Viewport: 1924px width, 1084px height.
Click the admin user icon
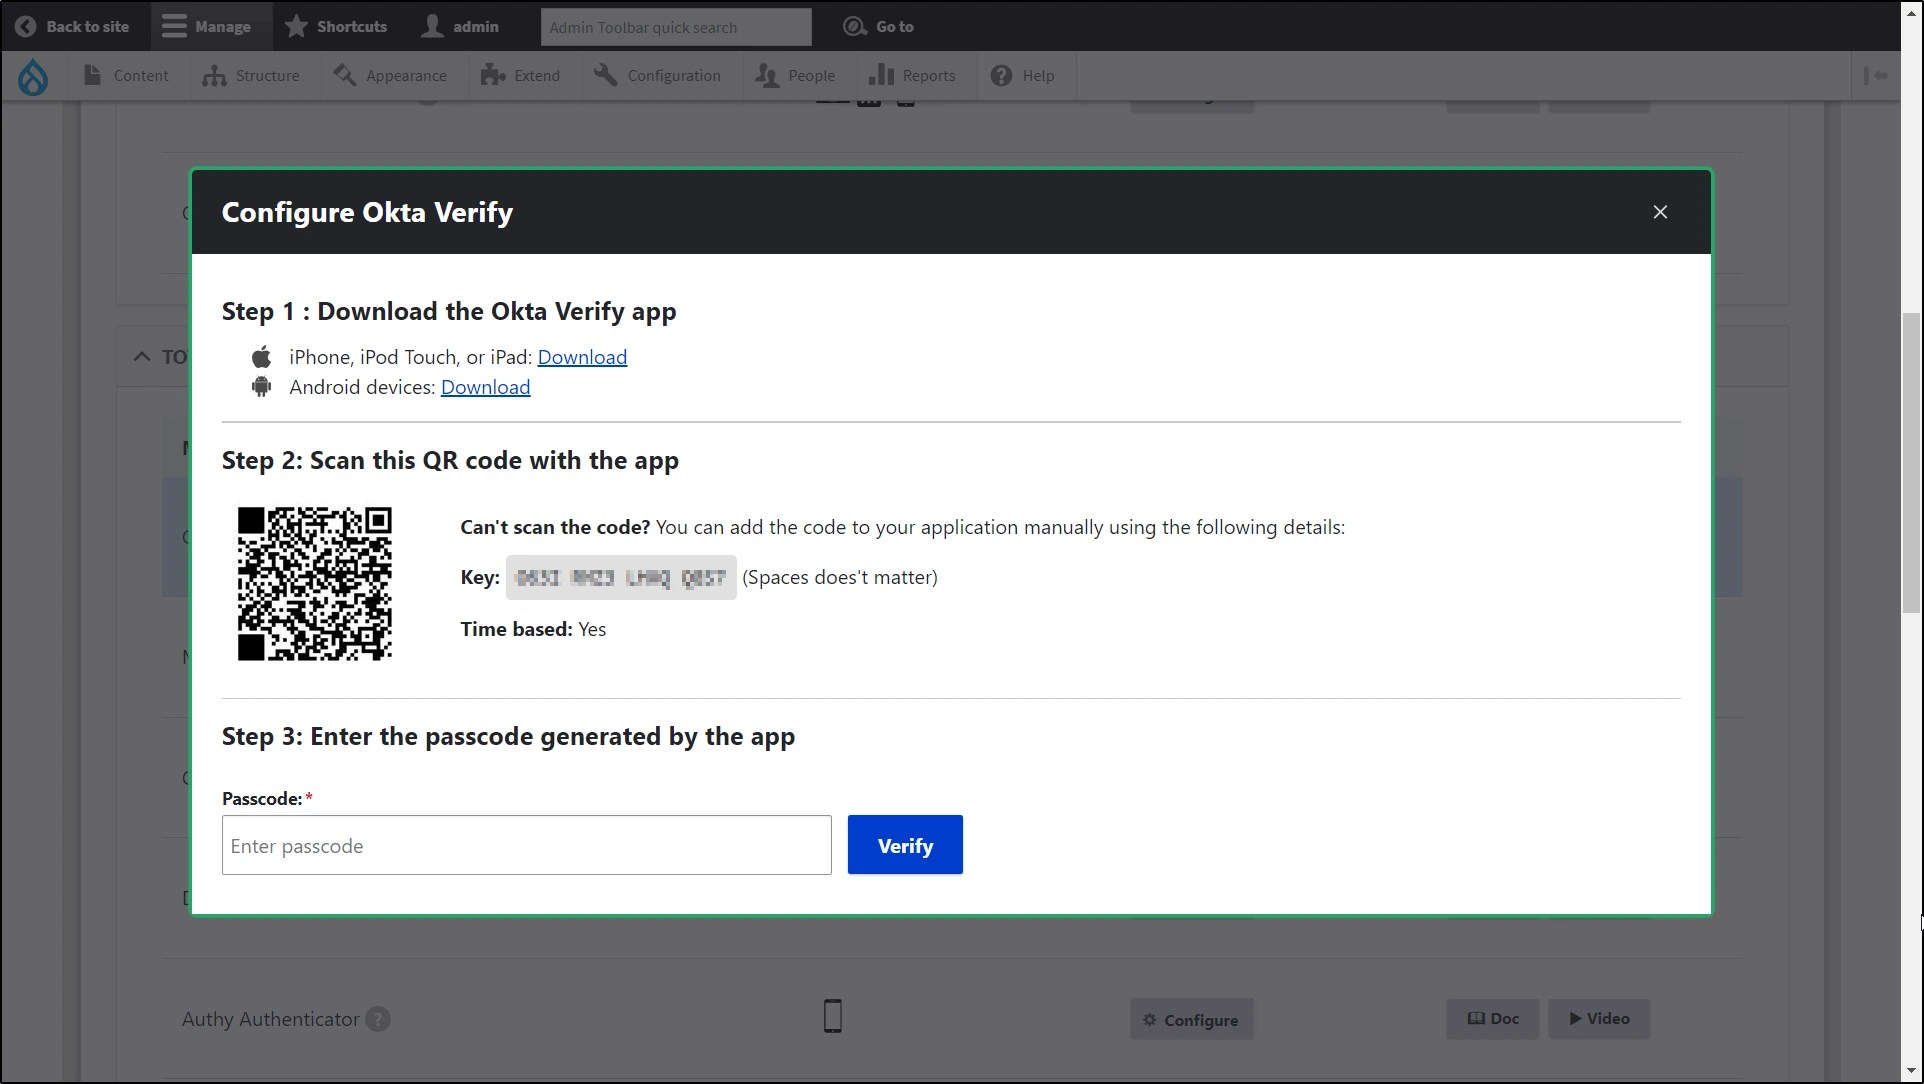point(432,27)
